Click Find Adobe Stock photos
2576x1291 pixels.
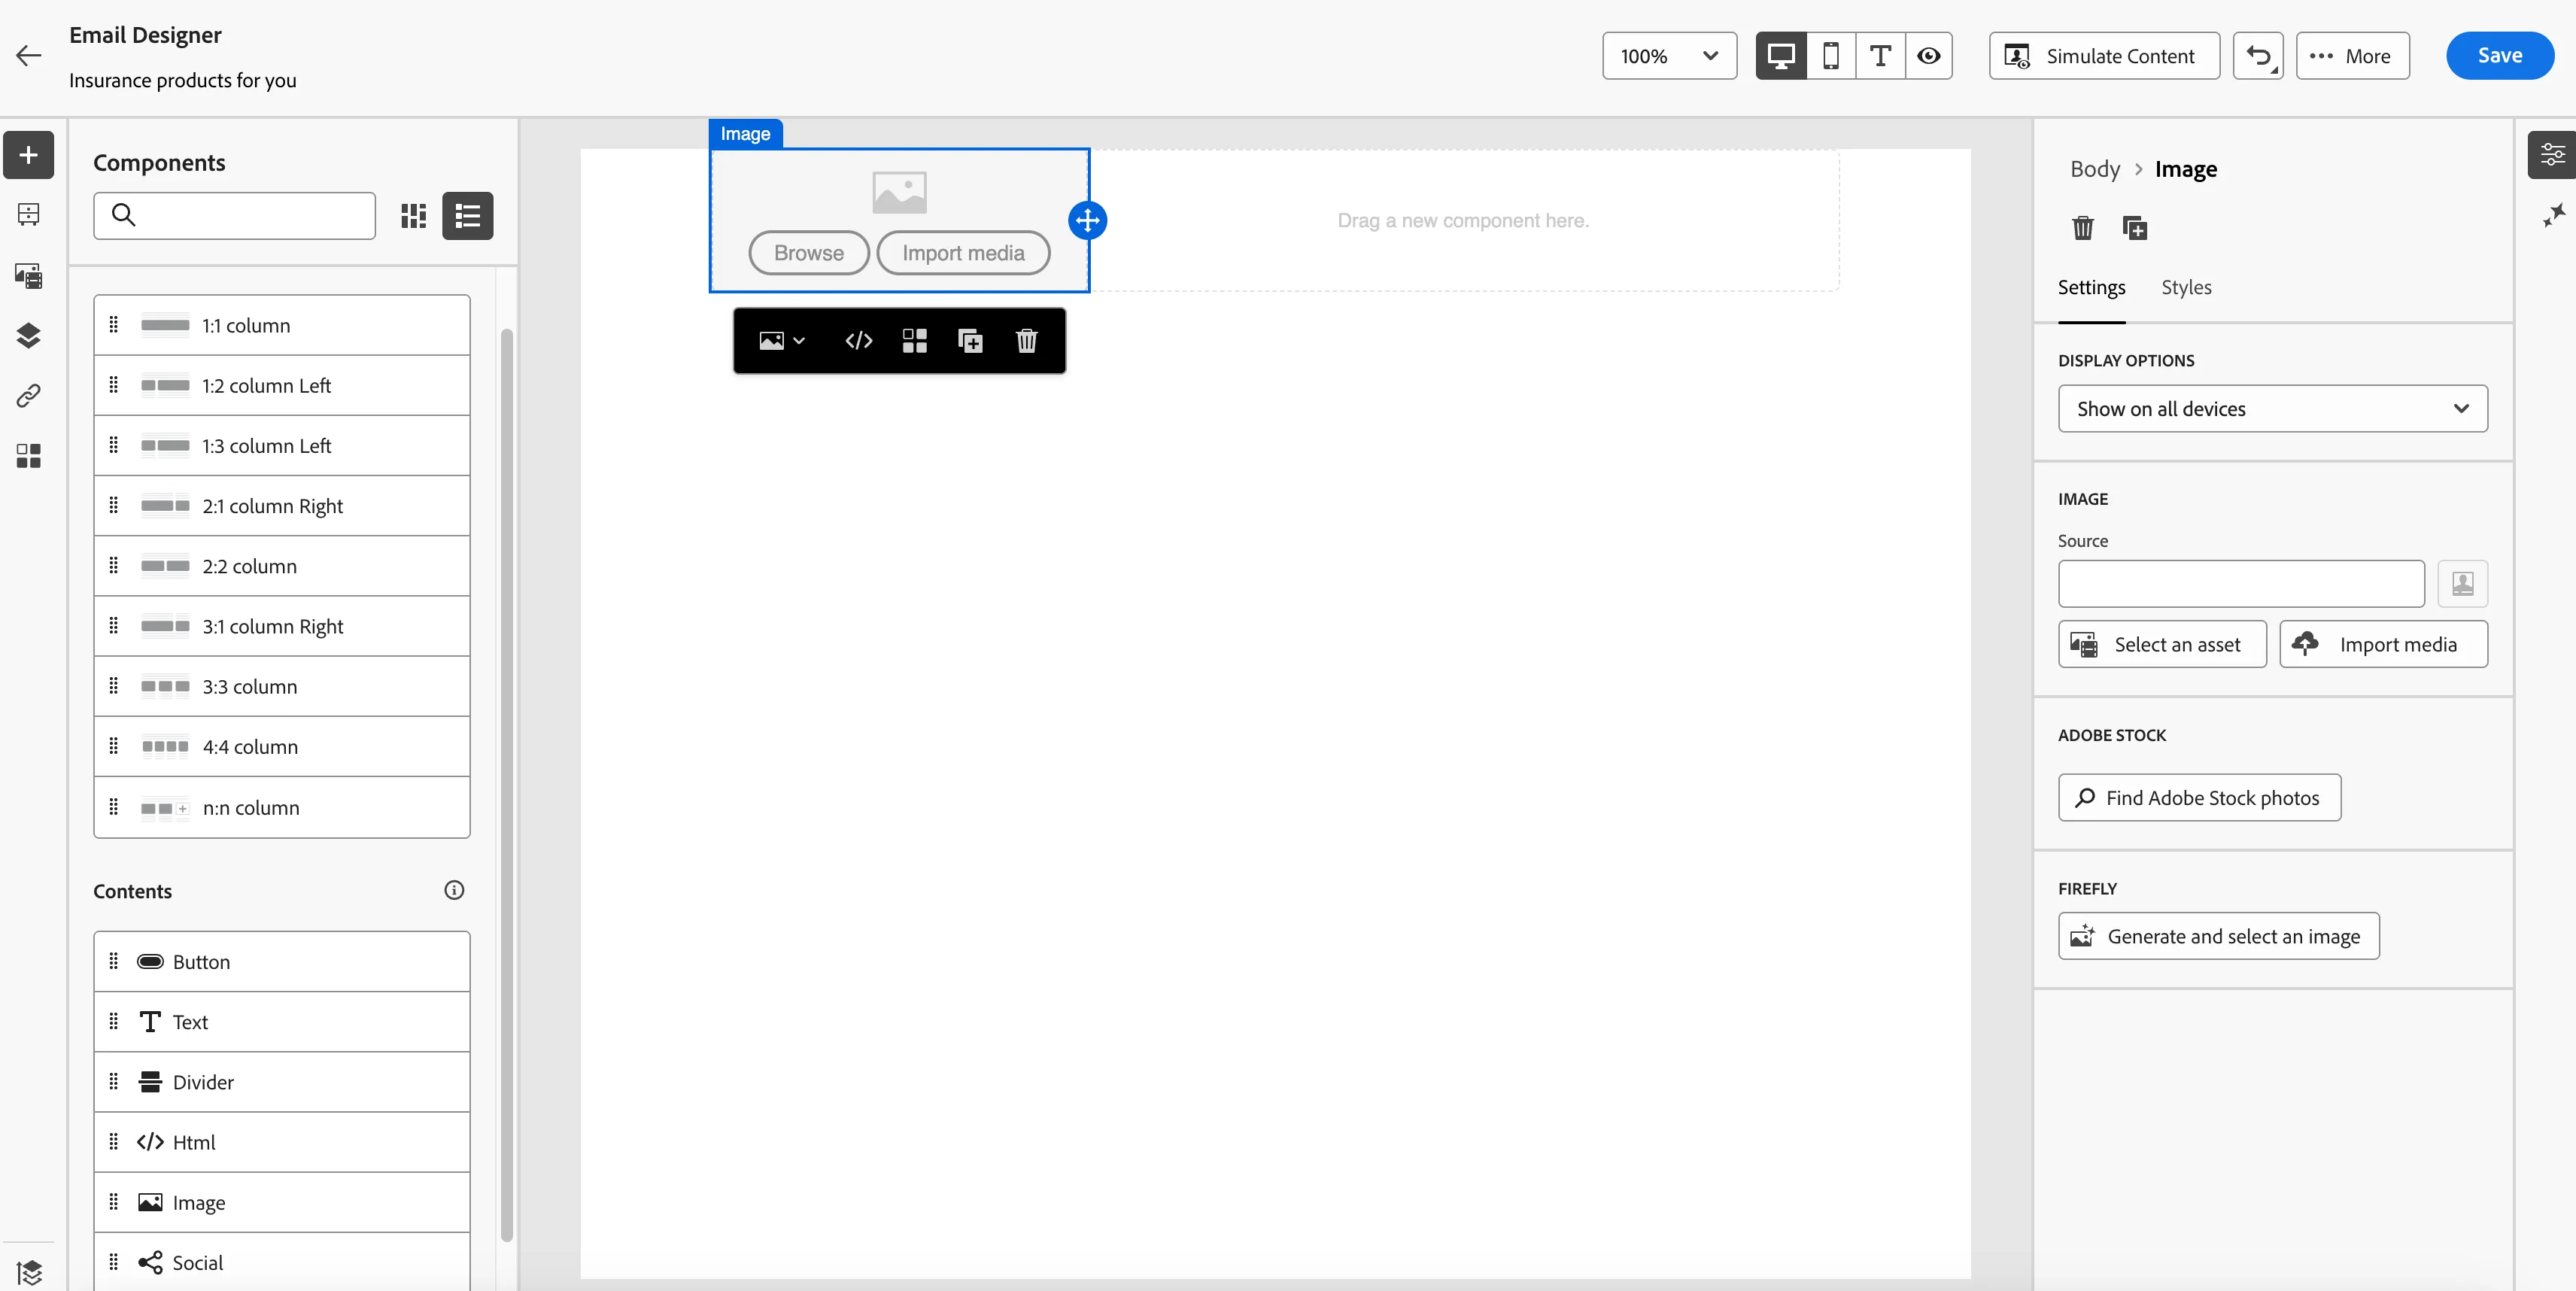click(2199, 798)
